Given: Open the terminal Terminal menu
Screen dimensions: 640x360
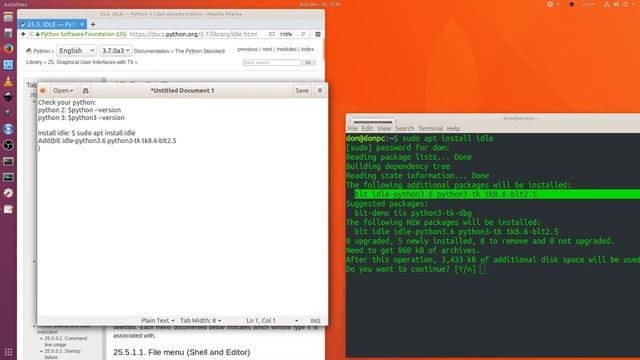Looking at the screenshot, I should click(x=431, y=129).
